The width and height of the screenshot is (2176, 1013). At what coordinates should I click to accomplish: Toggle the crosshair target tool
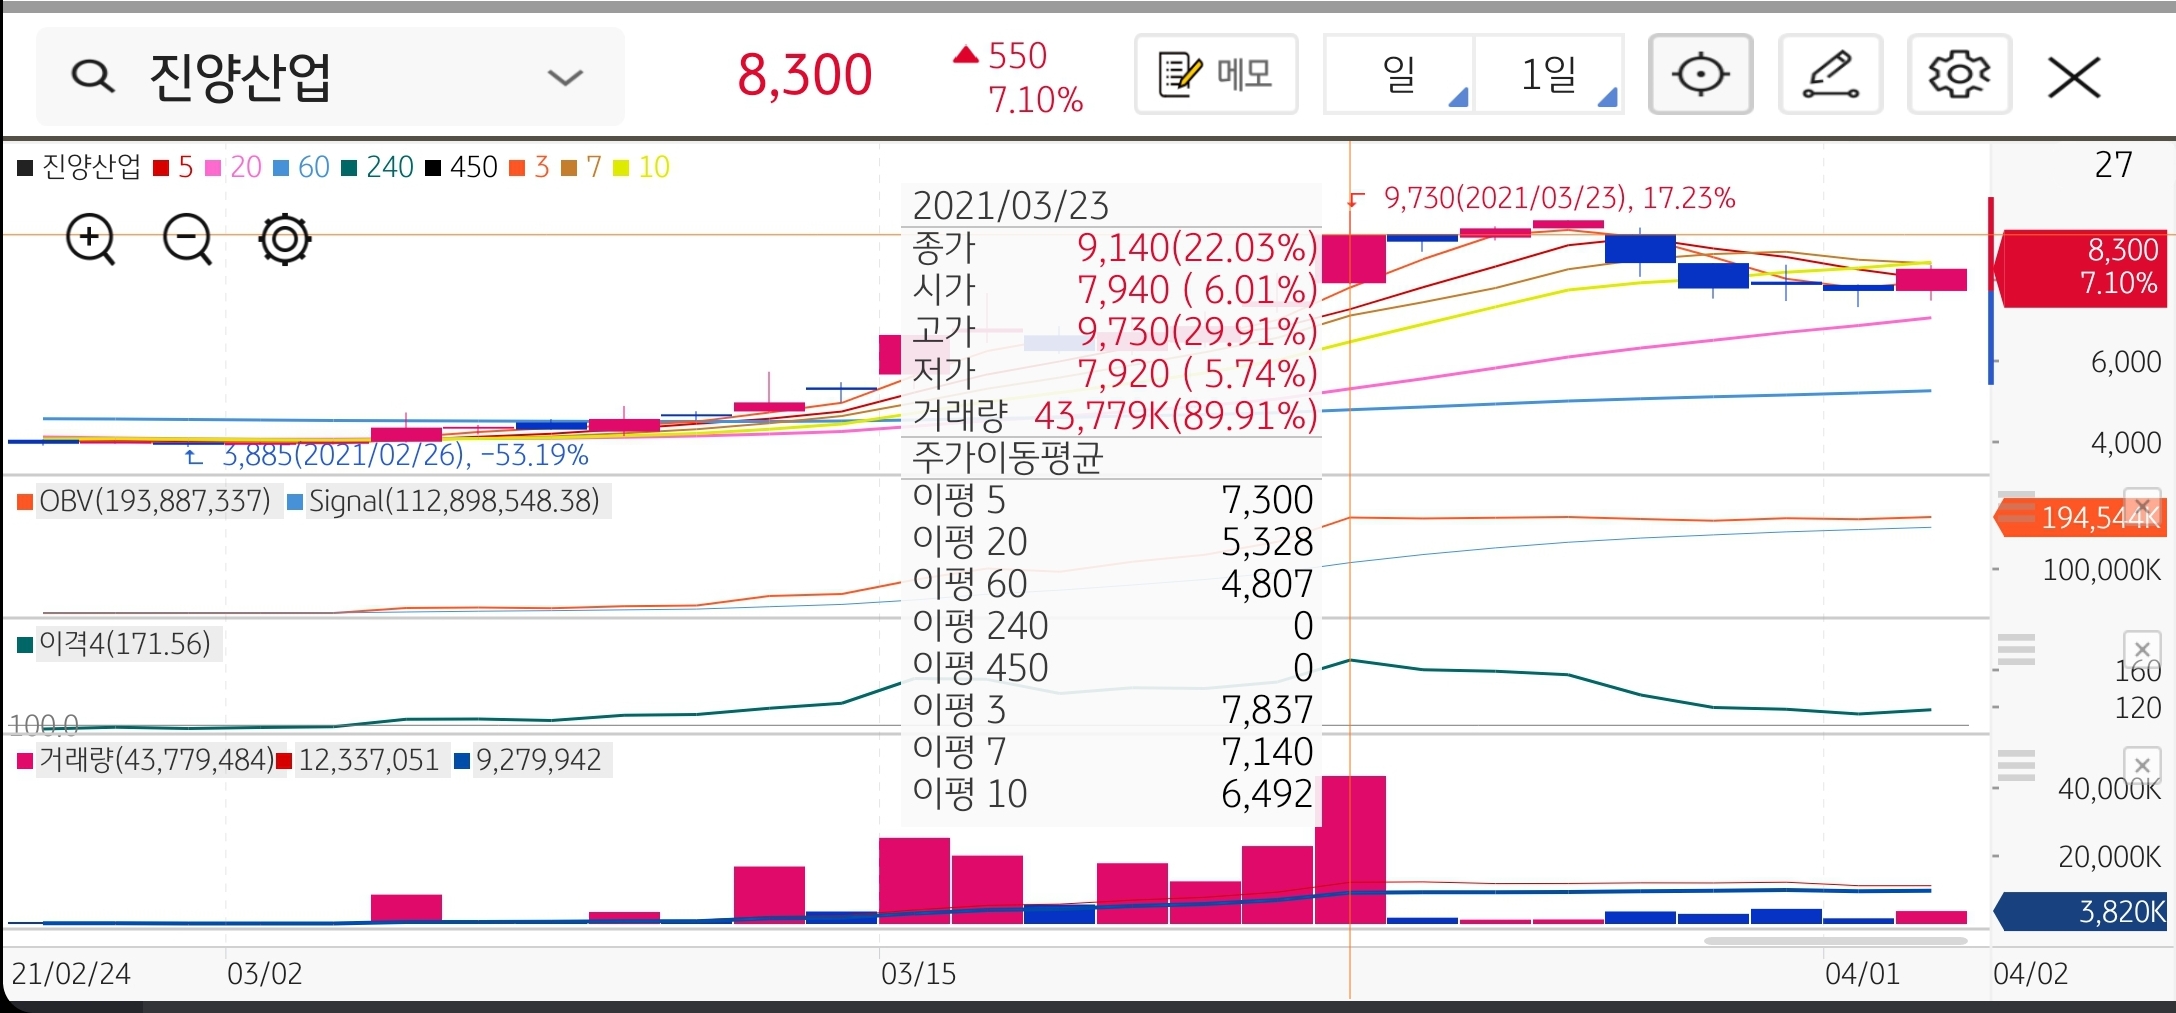[1700, 74]
